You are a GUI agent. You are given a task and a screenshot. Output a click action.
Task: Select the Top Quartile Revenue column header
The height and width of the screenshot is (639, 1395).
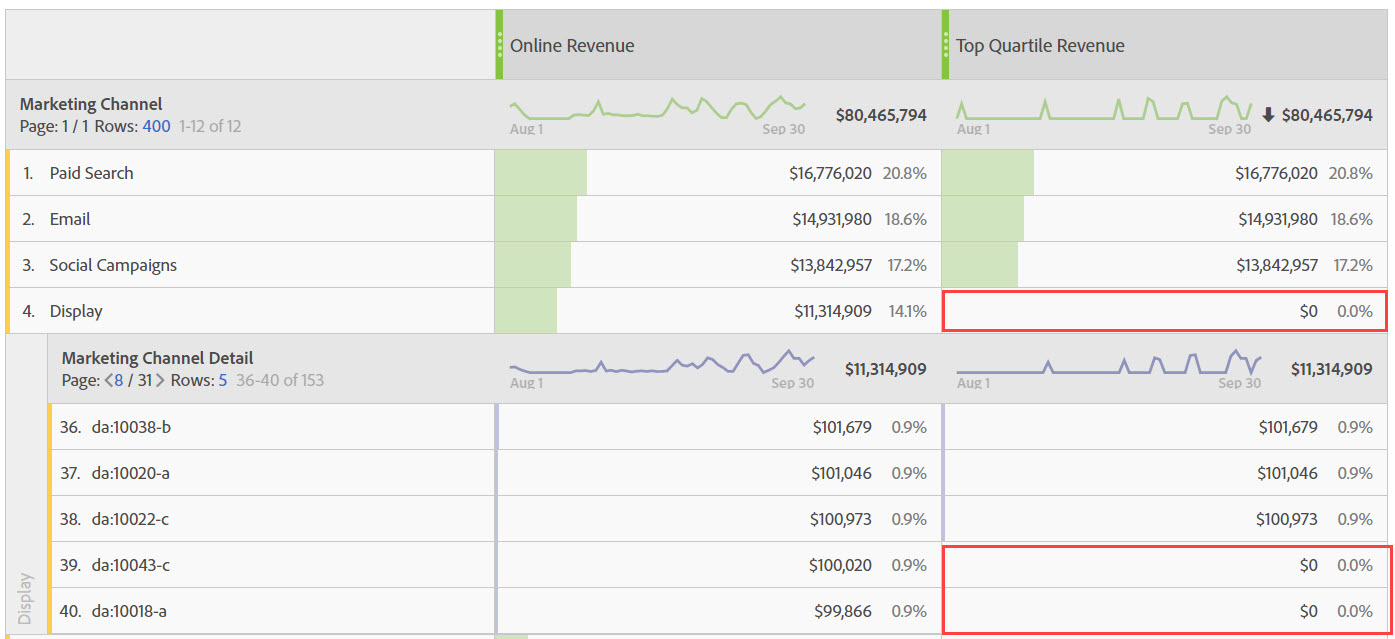pos(1040,45)
